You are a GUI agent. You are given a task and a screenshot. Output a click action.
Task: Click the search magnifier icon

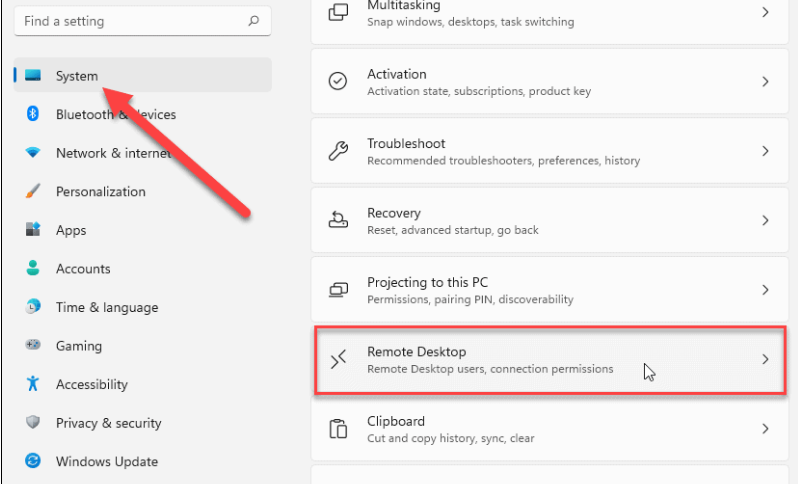tap(254, 20)
